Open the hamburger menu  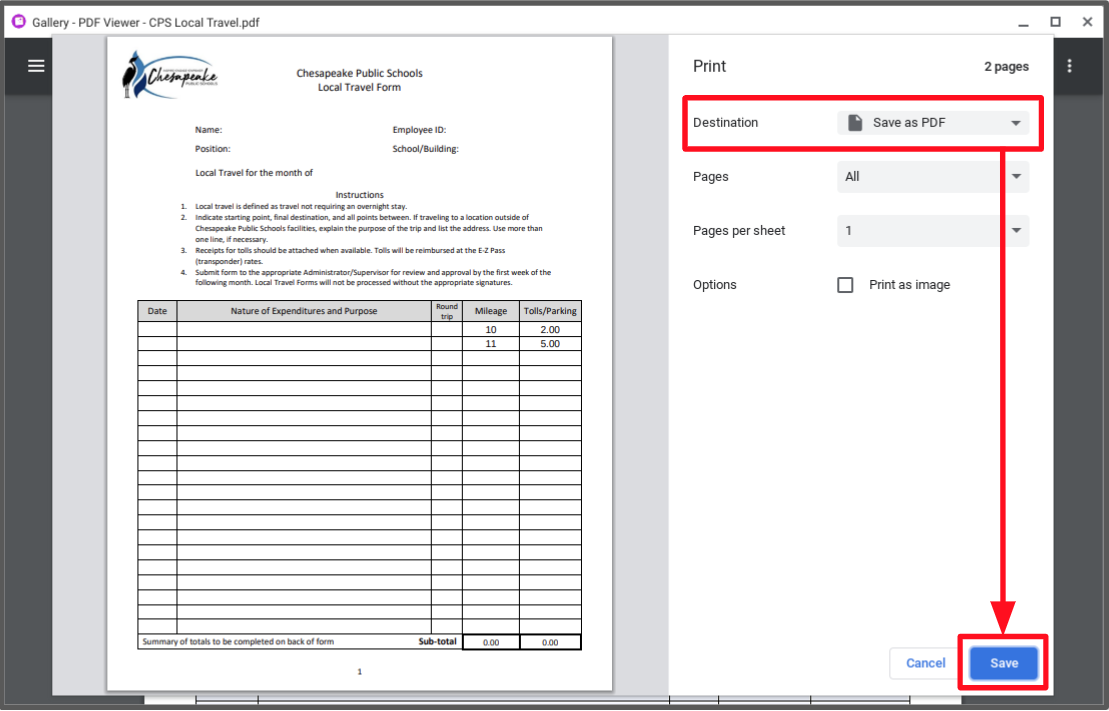(36, 66)
